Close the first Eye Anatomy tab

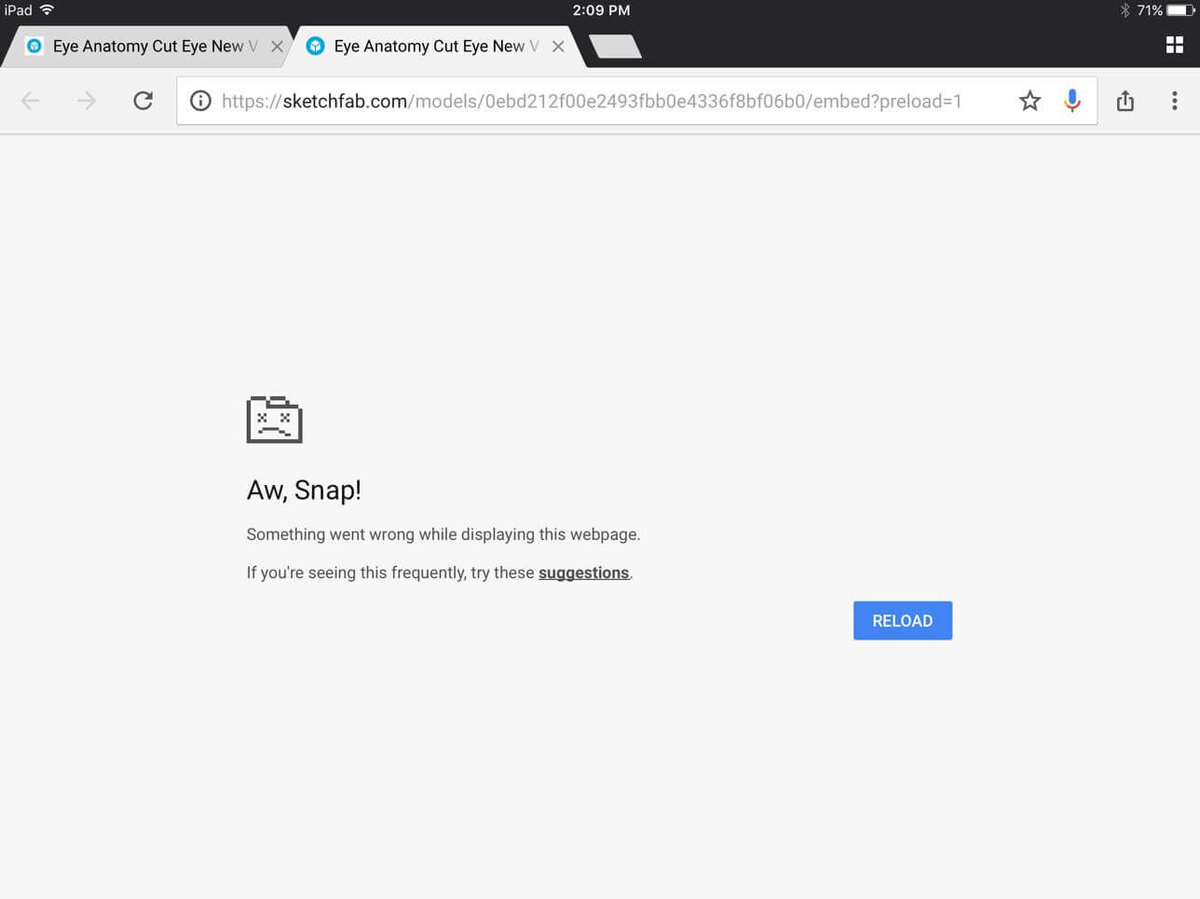click(x=277, y=46)
